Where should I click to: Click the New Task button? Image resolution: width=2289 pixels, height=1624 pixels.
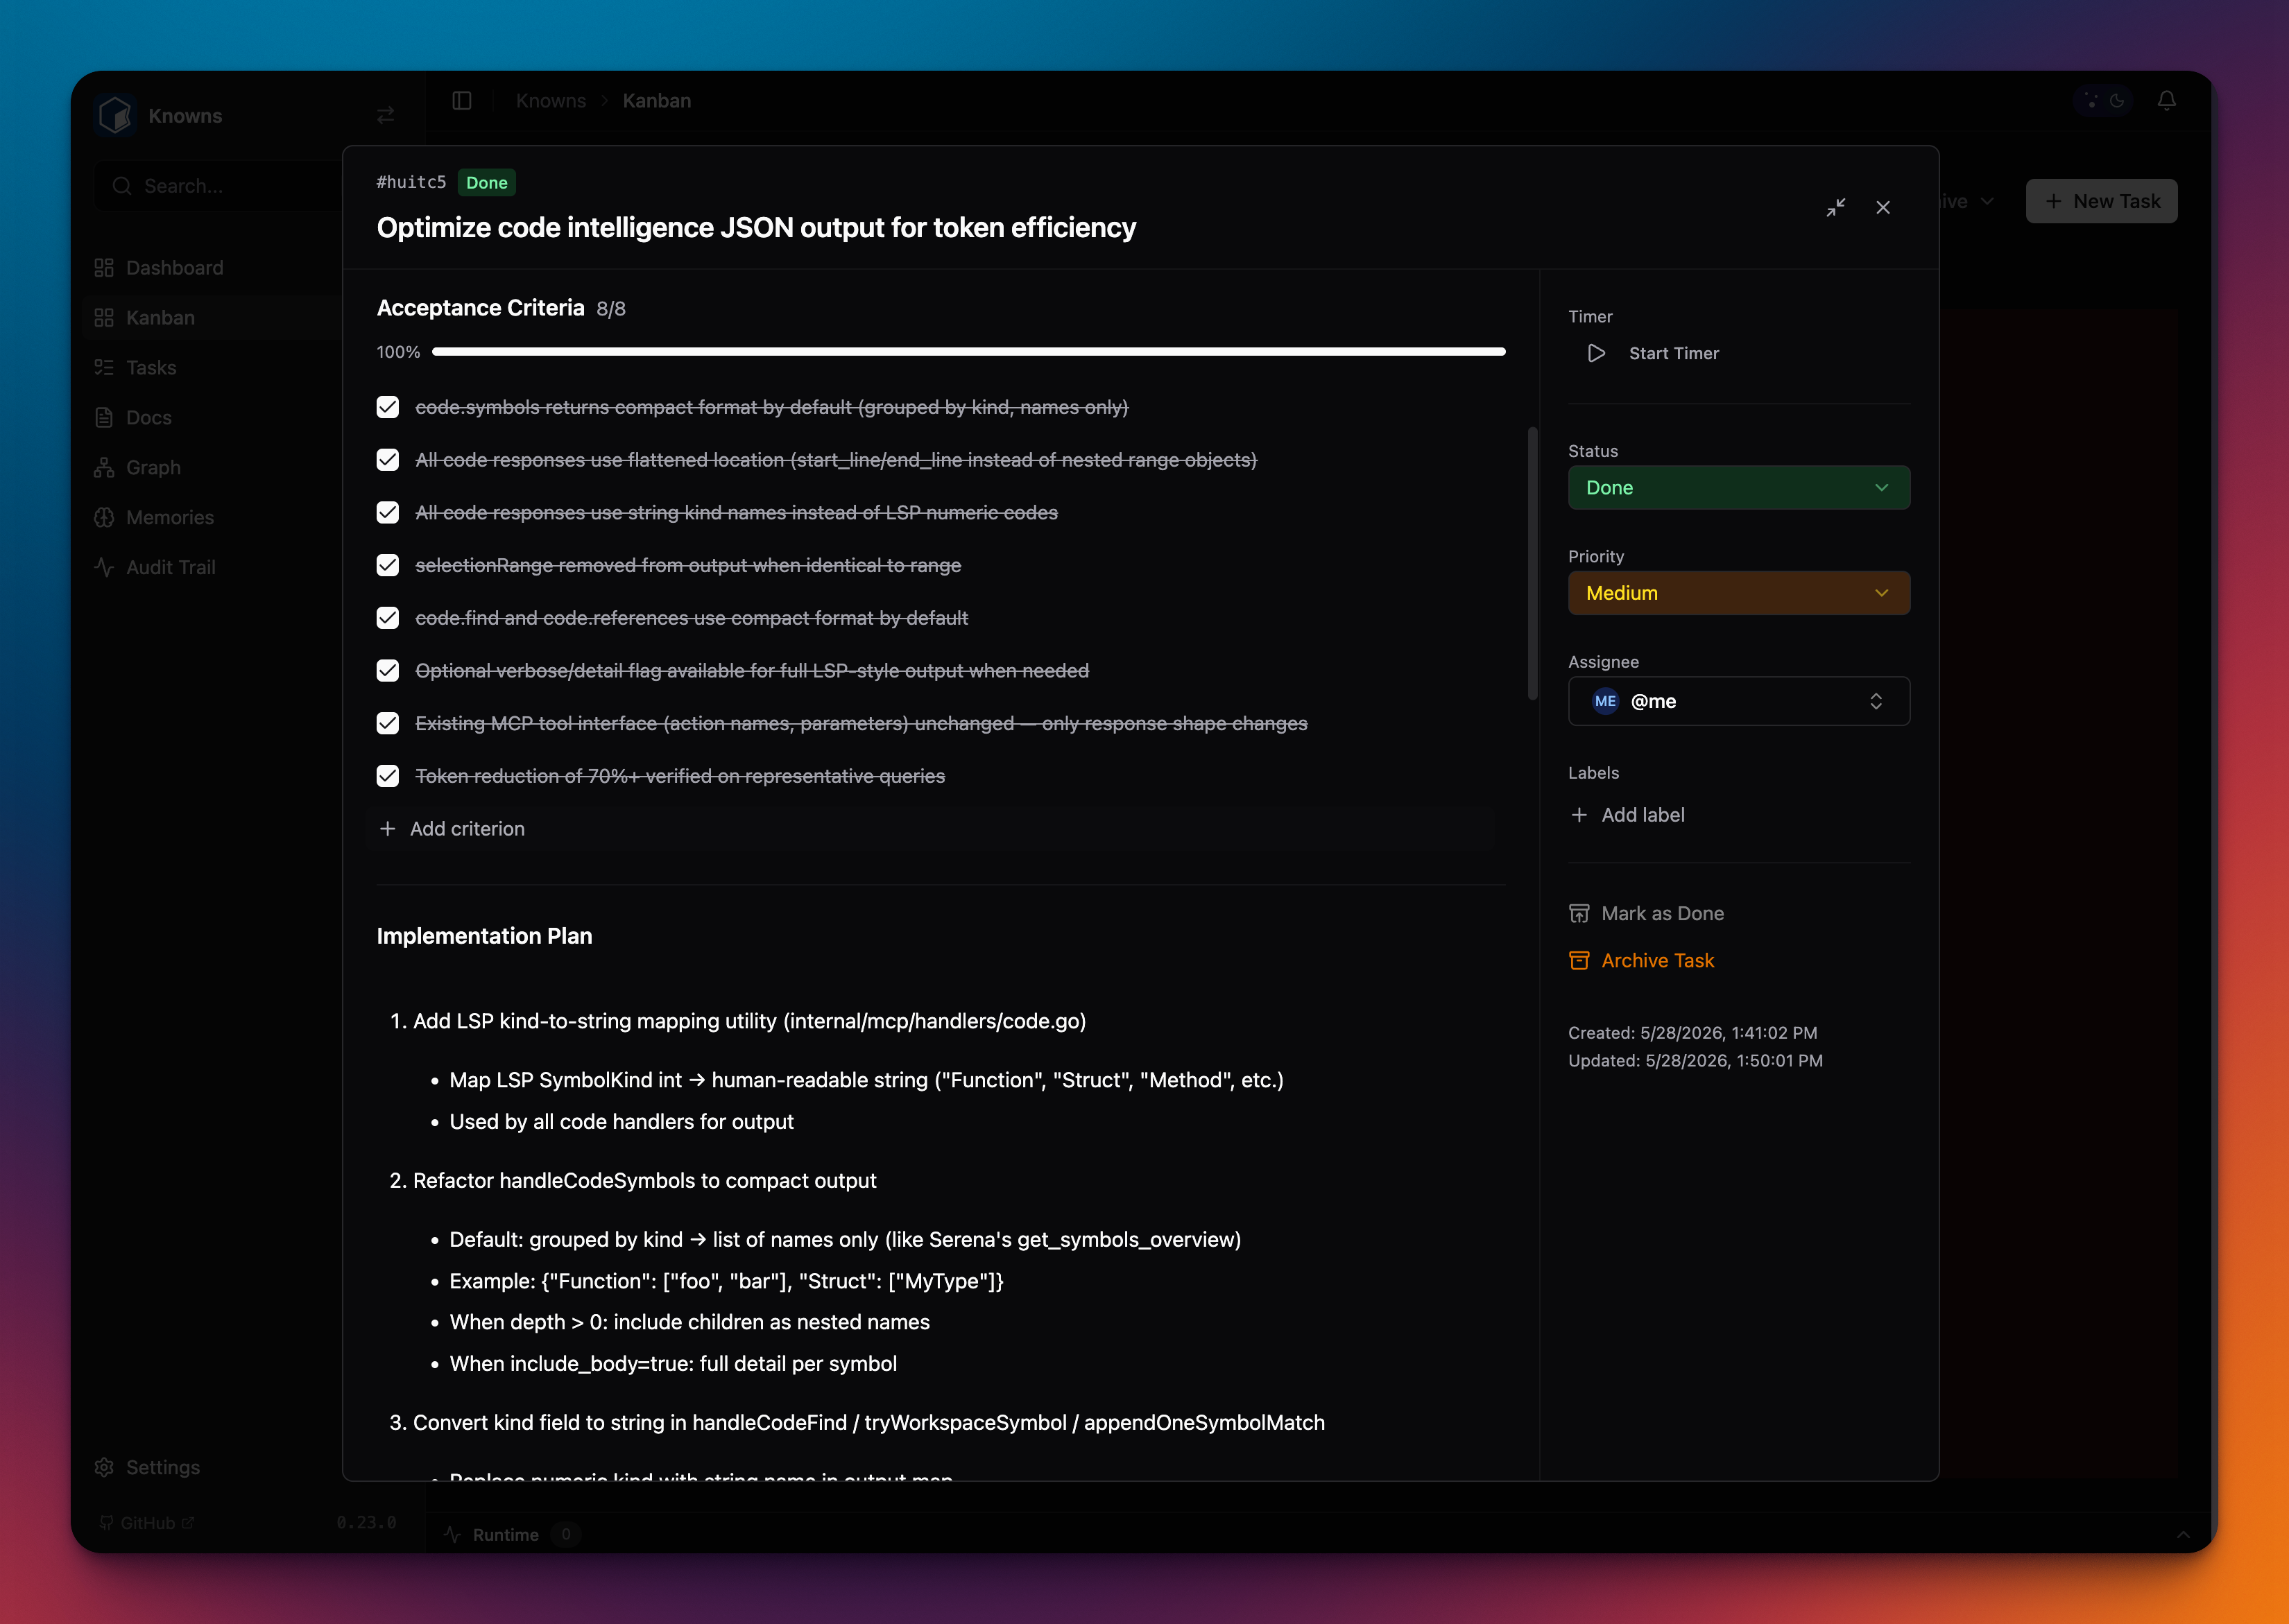2101,202
